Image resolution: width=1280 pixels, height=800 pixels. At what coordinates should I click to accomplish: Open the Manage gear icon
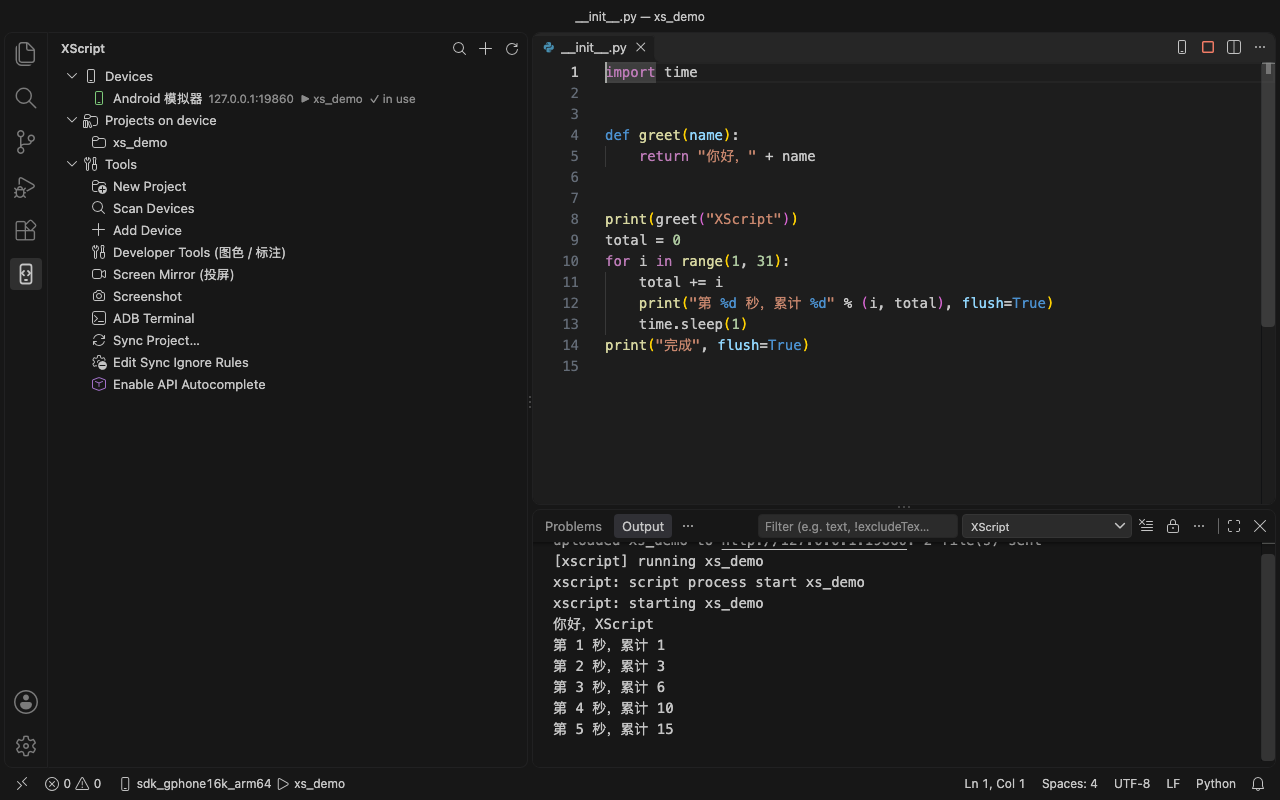tap(26, 746)
